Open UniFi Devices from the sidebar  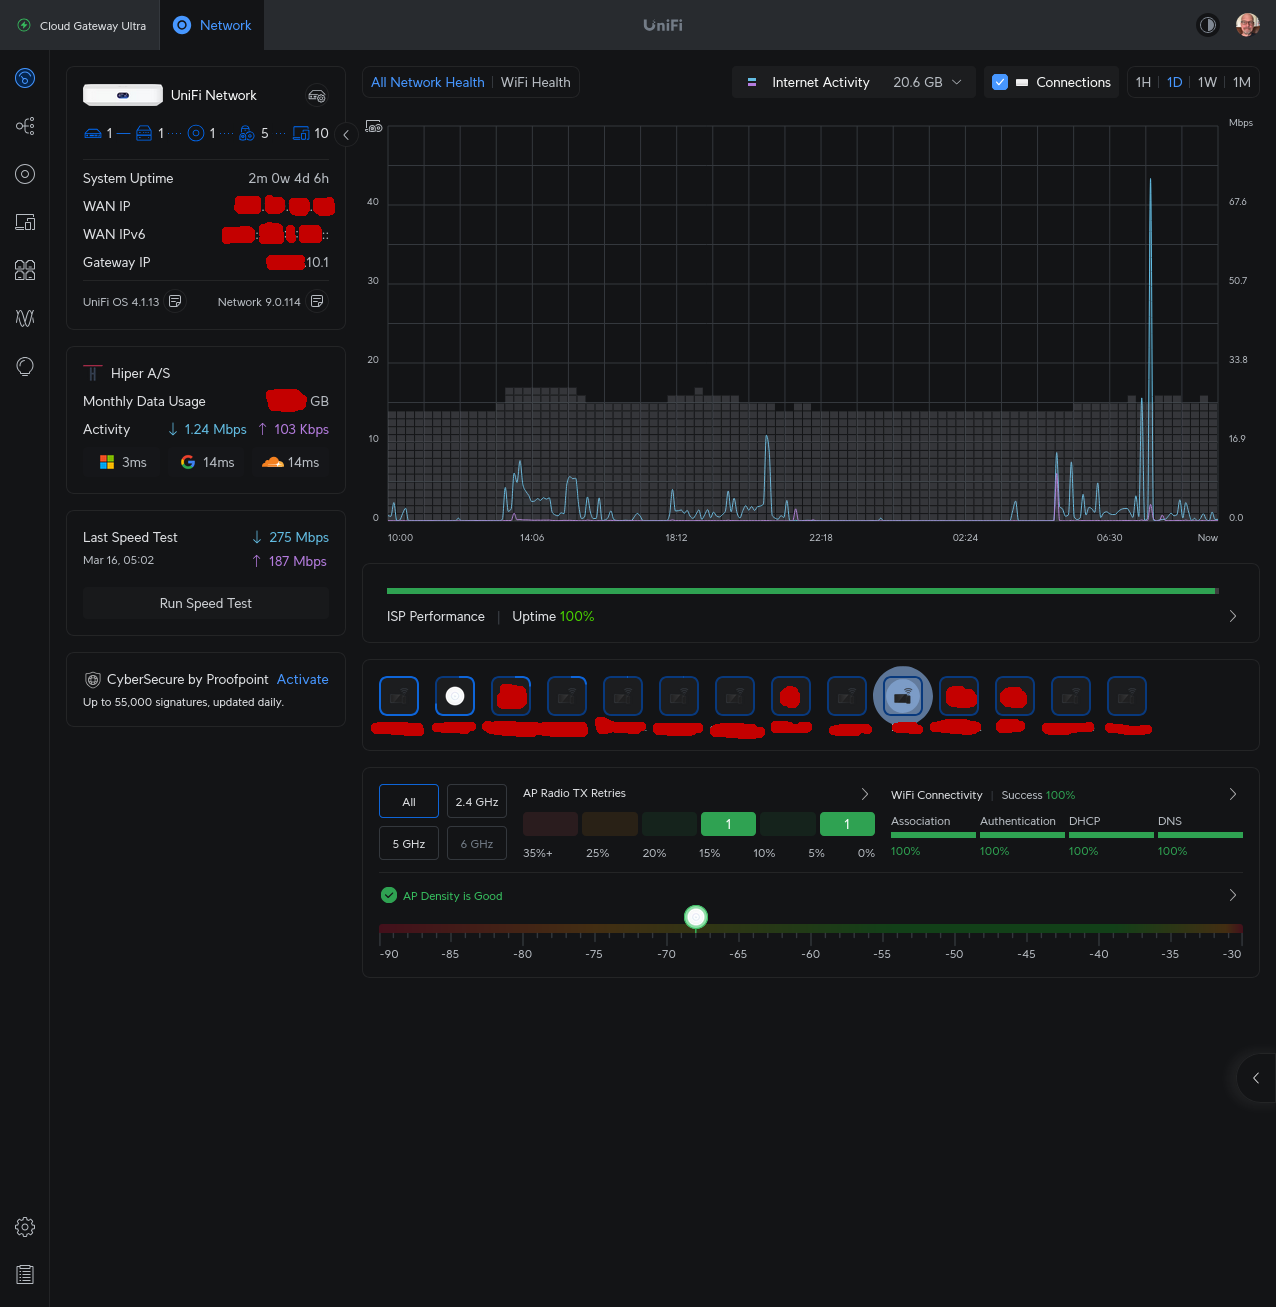click(25, 174)
